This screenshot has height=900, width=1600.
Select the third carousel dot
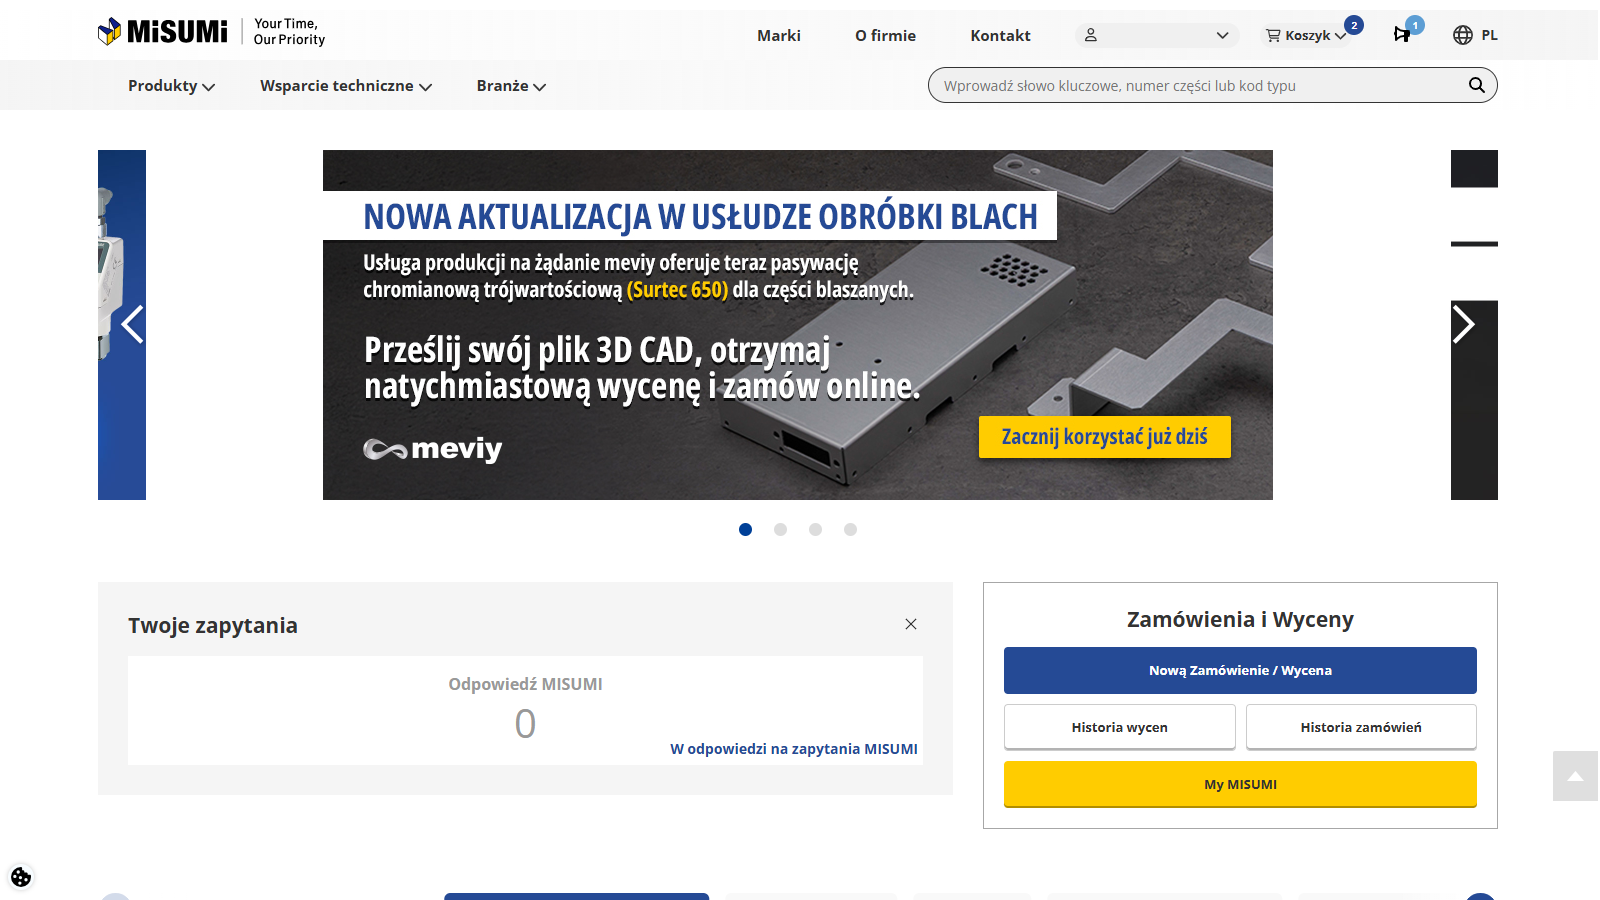coord(815,530)
